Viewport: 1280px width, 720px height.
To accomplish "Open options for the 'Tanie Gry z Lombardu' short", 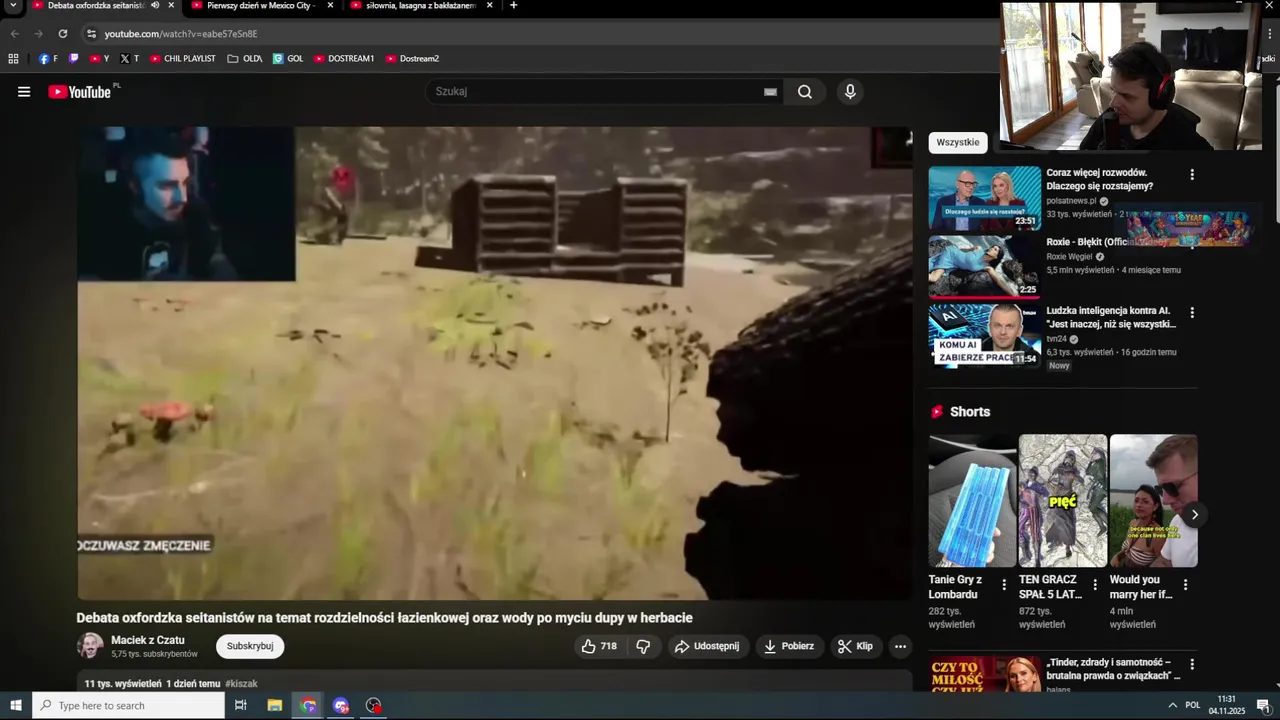I will (x=1004, y=585).
